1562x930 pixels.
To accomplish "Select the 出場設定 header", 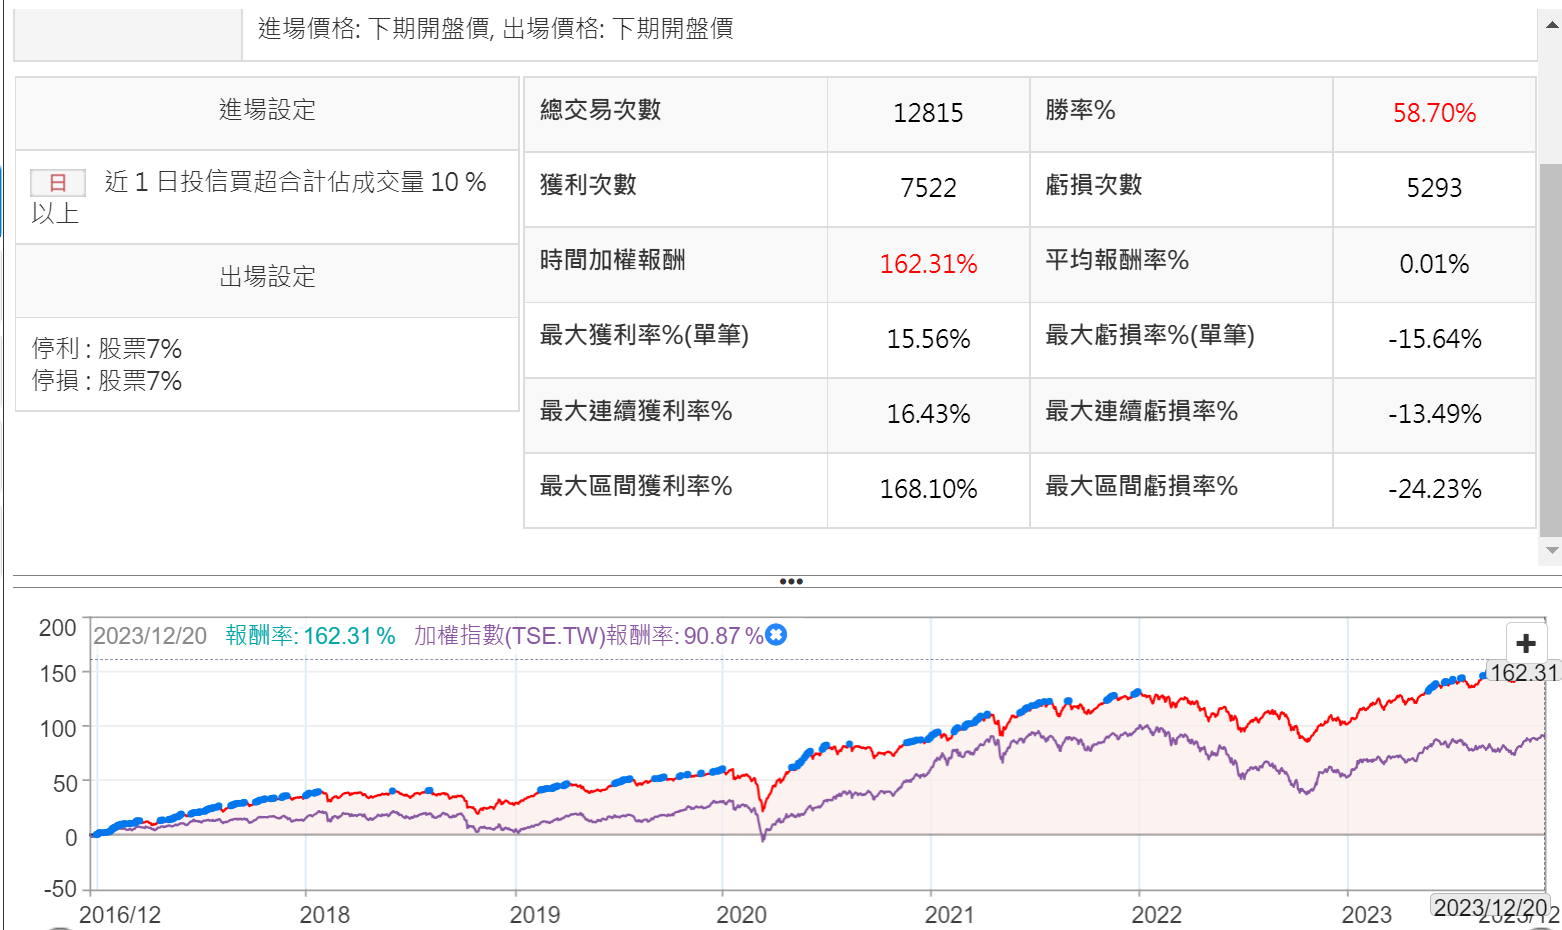I will tap(267, 277).
